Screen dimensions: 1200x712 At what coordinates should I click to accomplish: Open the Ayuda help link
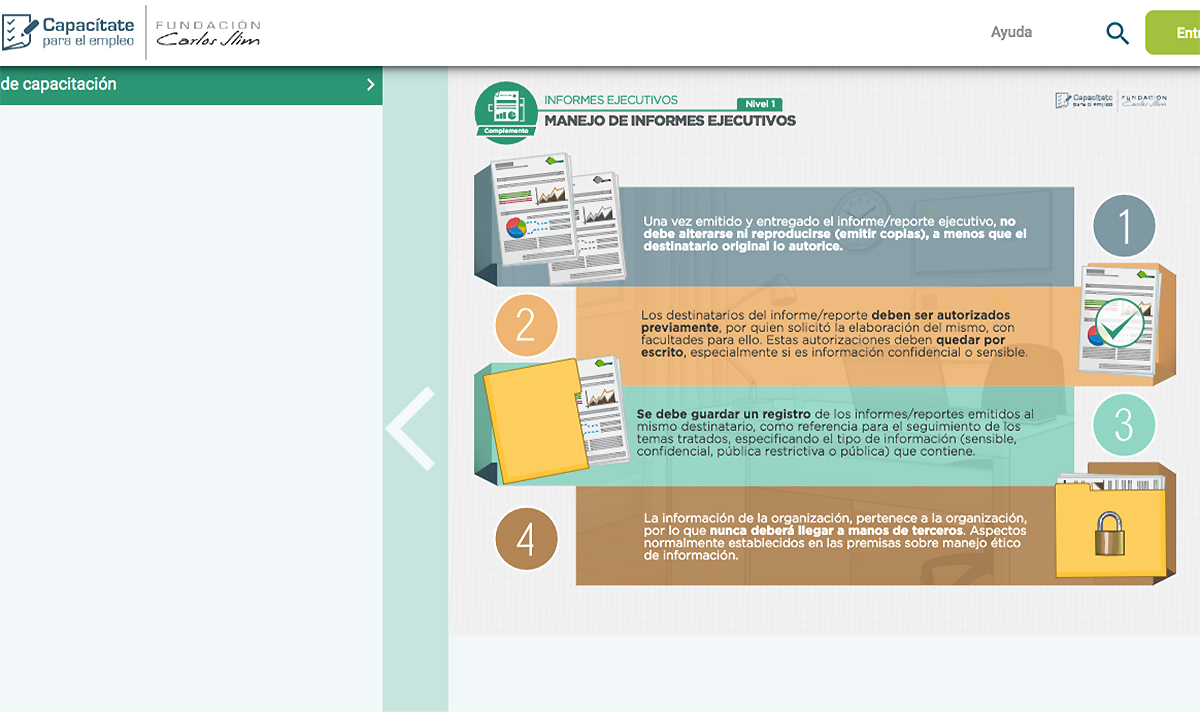[x=1011, y=32]
